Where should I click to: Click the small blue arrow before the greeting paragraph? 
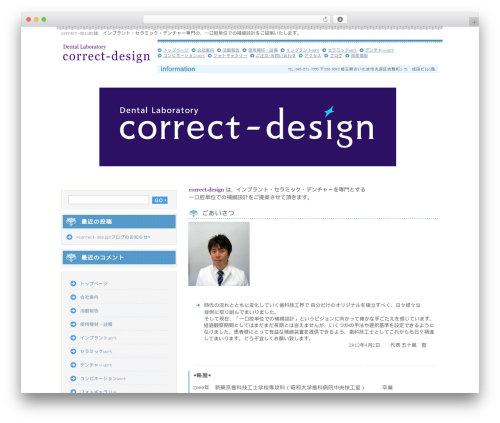pos(198,305)
